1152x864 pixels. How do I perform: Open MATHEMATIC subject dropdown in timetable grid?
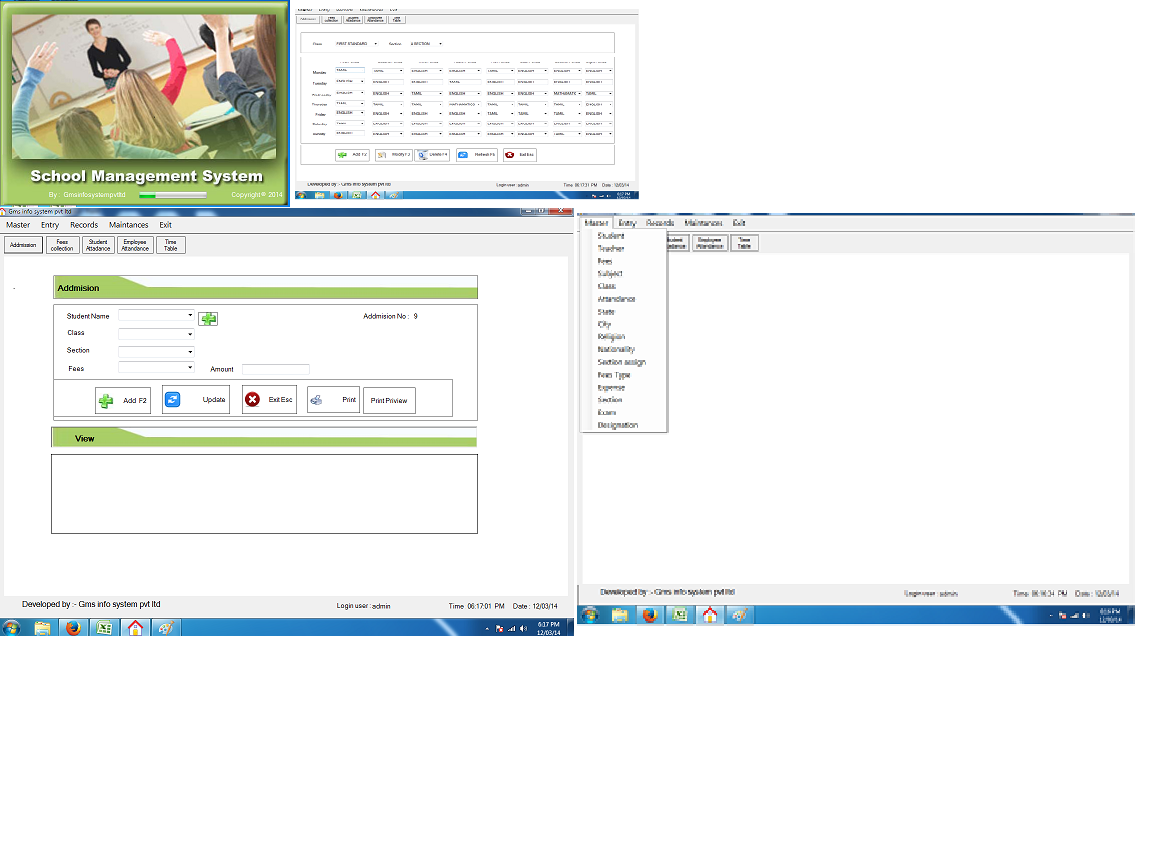click(567, 93)
